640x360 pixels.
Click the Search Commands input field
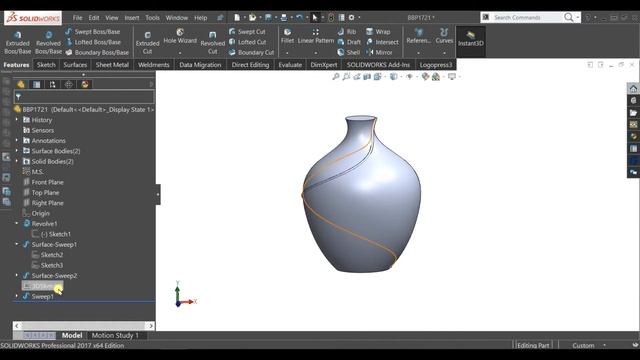pos(527,17)
